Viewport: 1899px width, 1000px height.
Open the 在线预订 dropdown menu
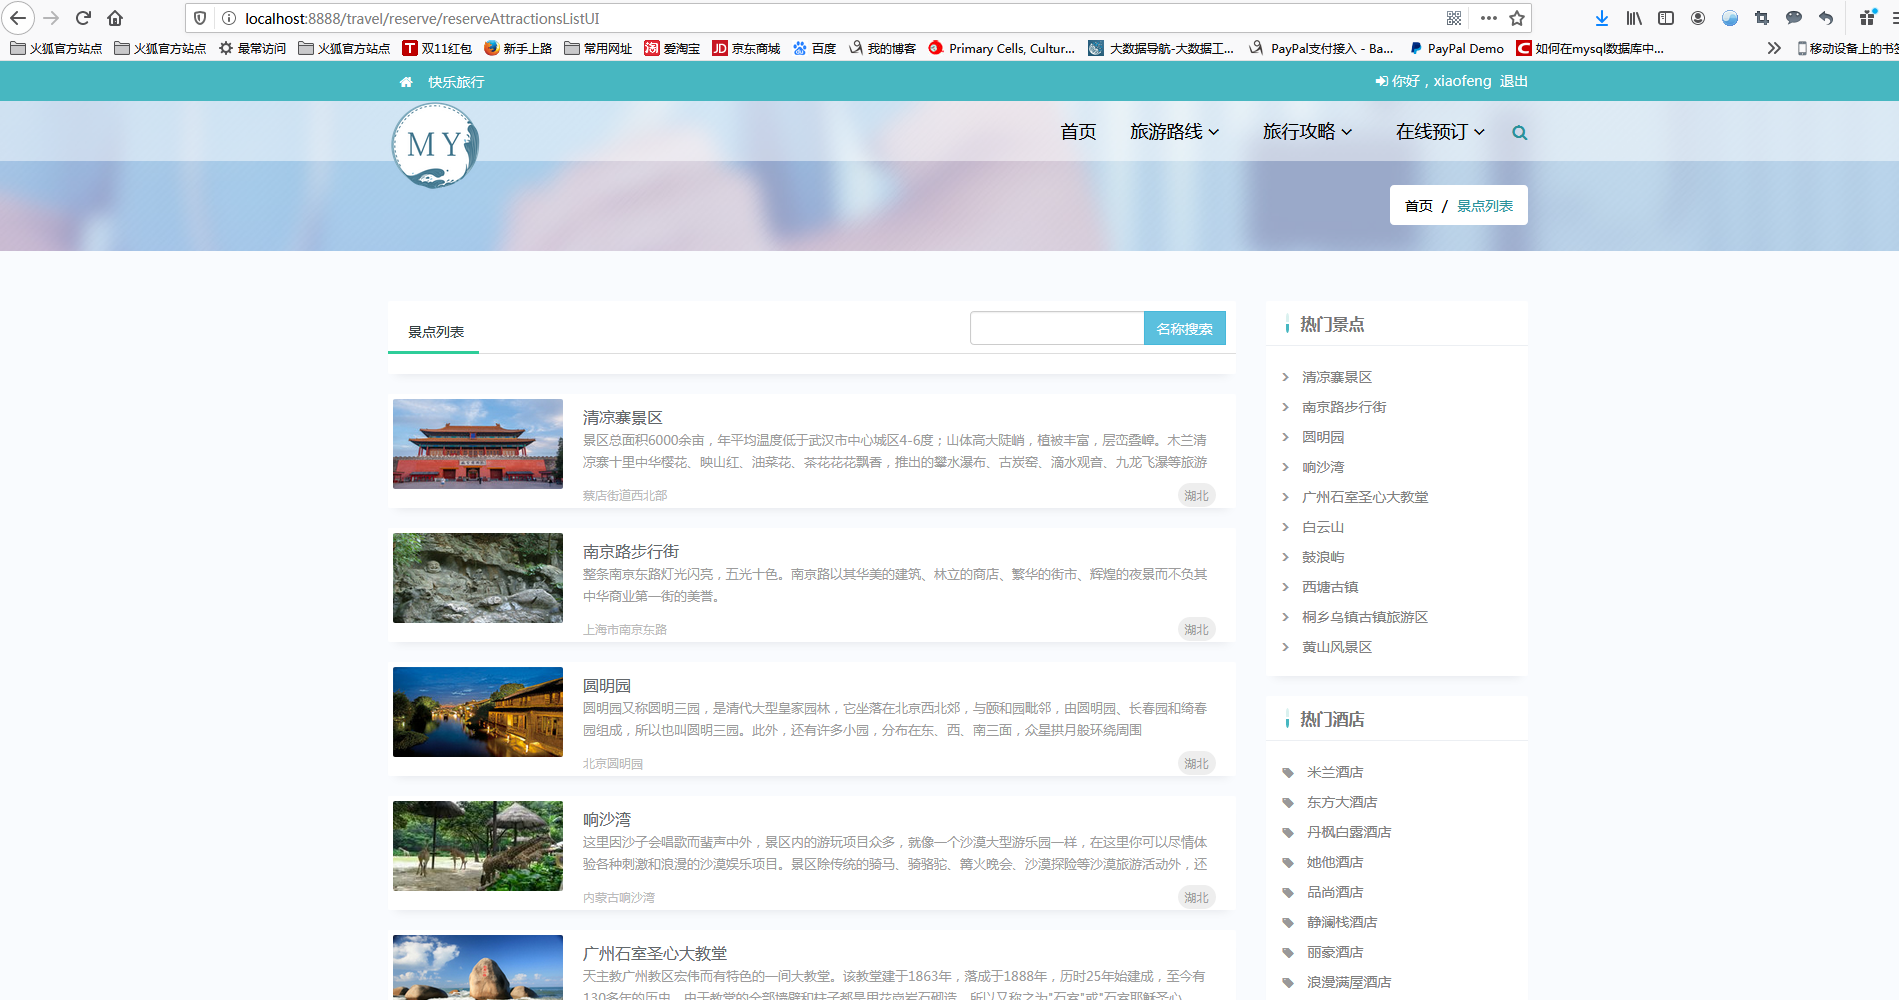coord(1439,132)
